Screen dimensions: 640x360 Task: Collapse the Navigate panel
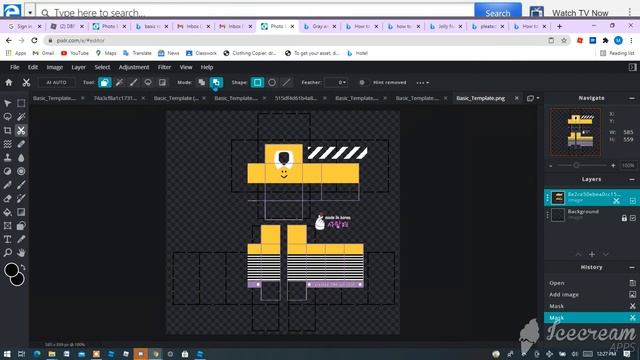coord(632,98)
